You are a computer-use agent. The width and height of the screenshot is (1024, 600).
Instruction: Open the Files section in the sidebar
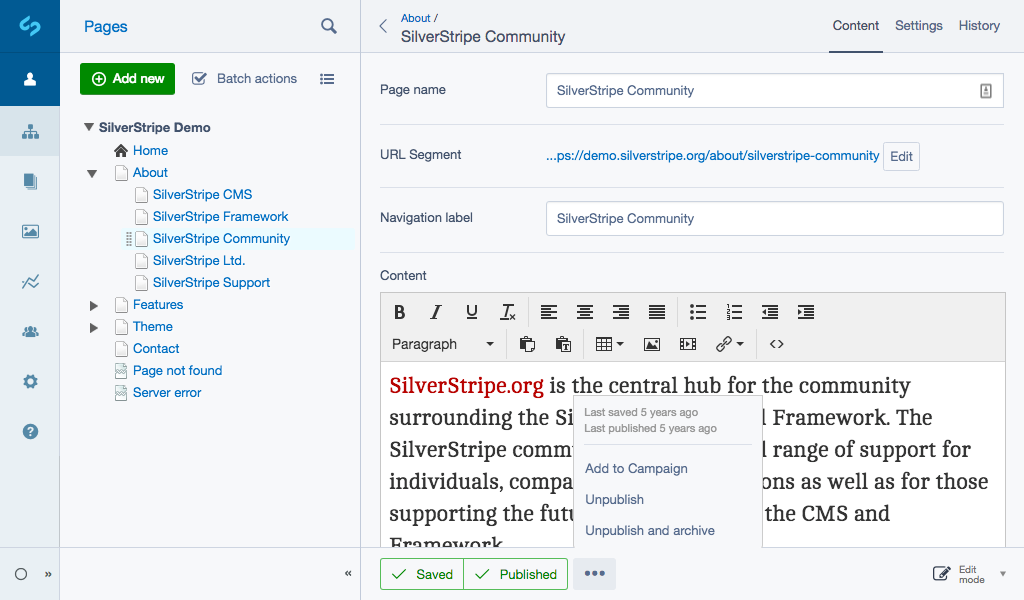[x=30, y=181]
